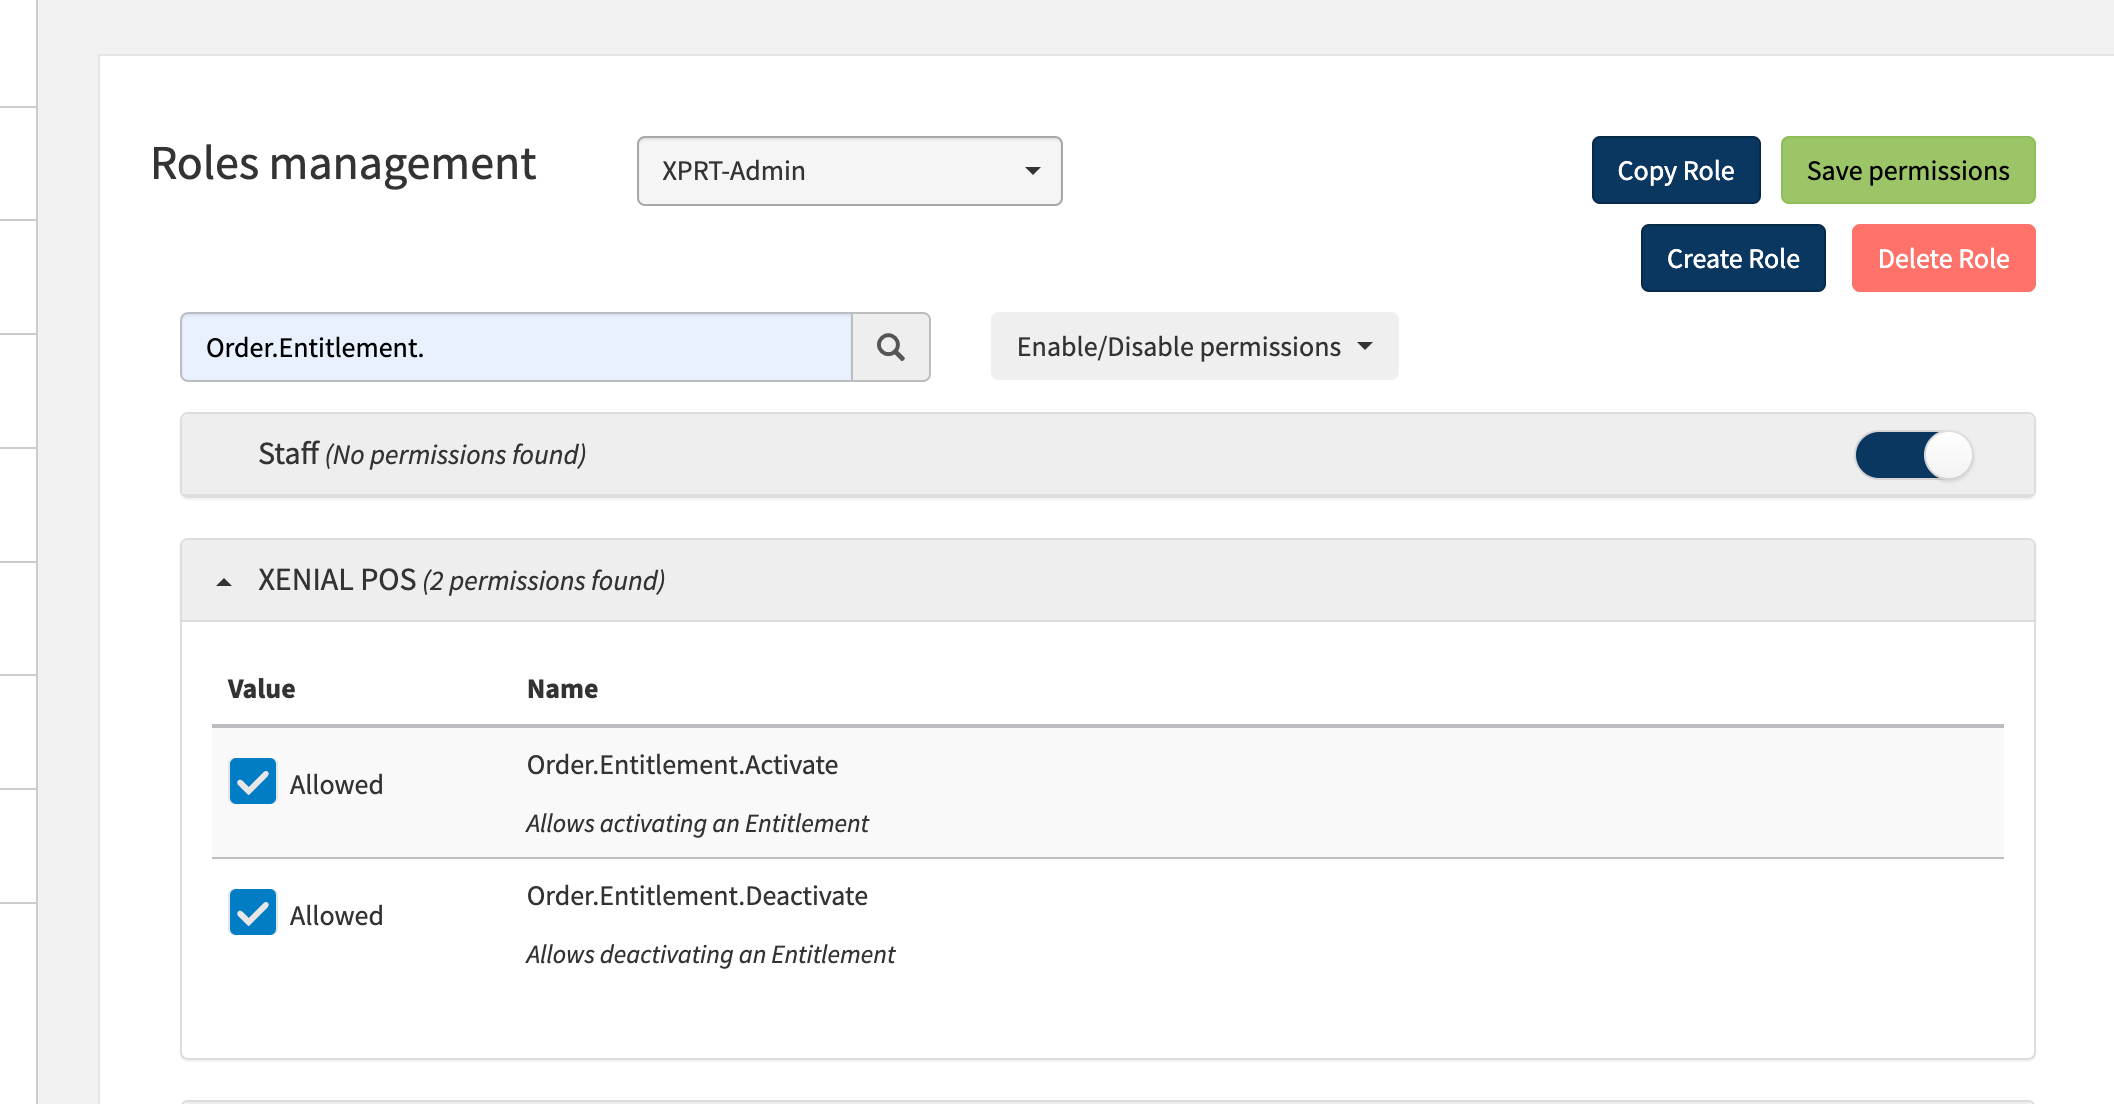Click the checkmark icon for Order.Entitlement.Deactivate
Viewport: 2114px width, 1104px height.
[253, 912]
